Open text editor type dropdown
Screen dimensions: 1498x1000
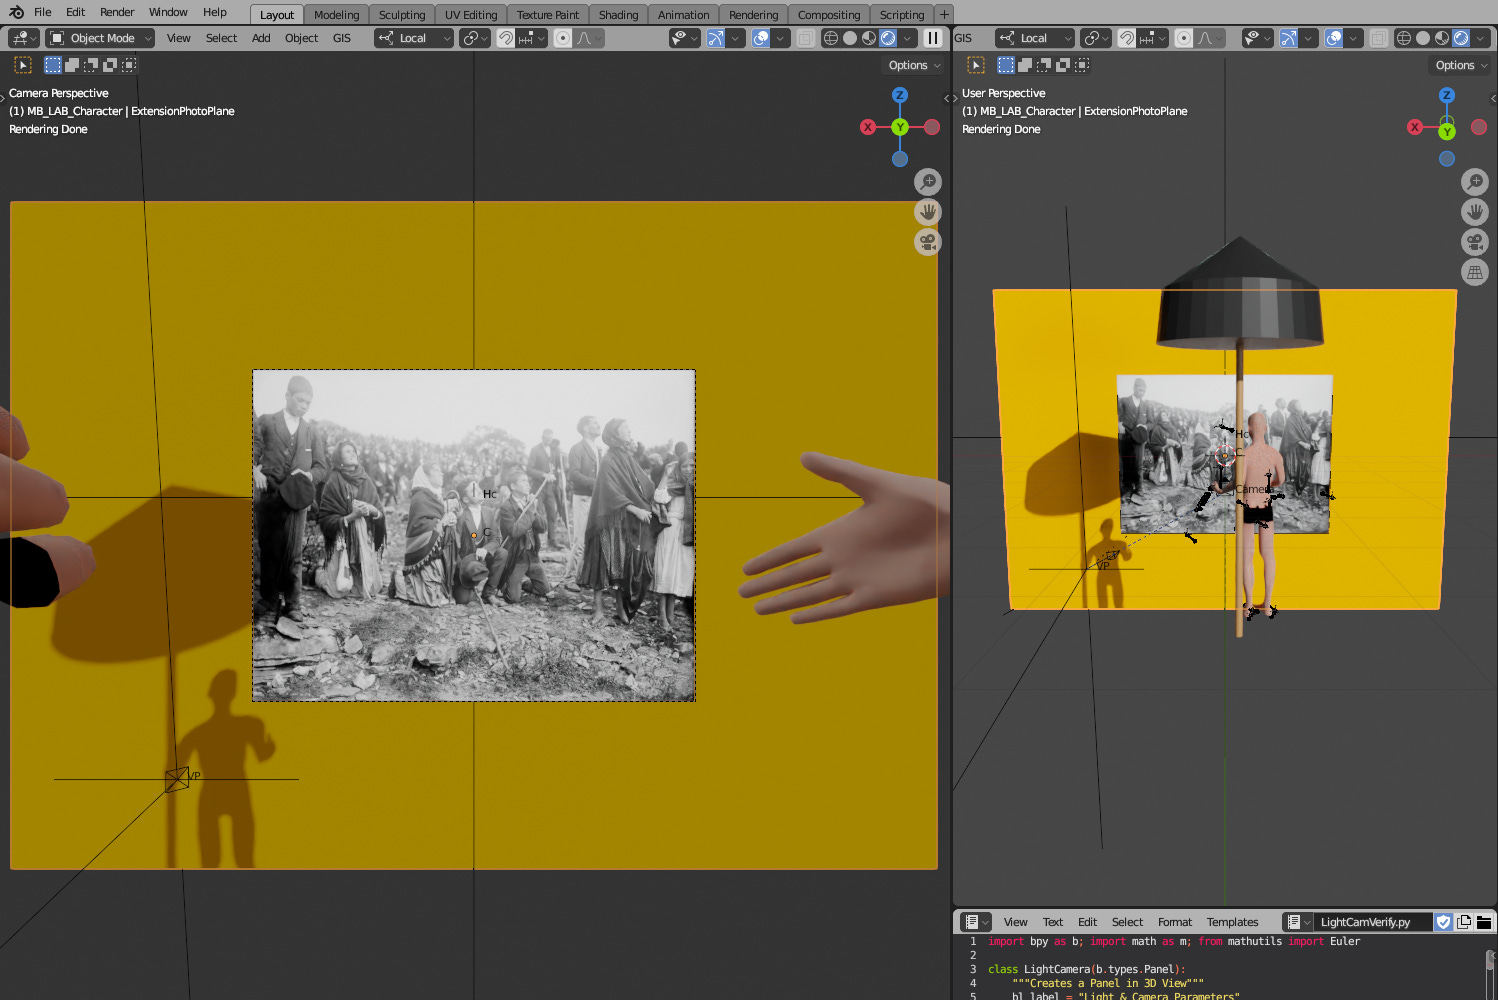click(x=976, y=922)
